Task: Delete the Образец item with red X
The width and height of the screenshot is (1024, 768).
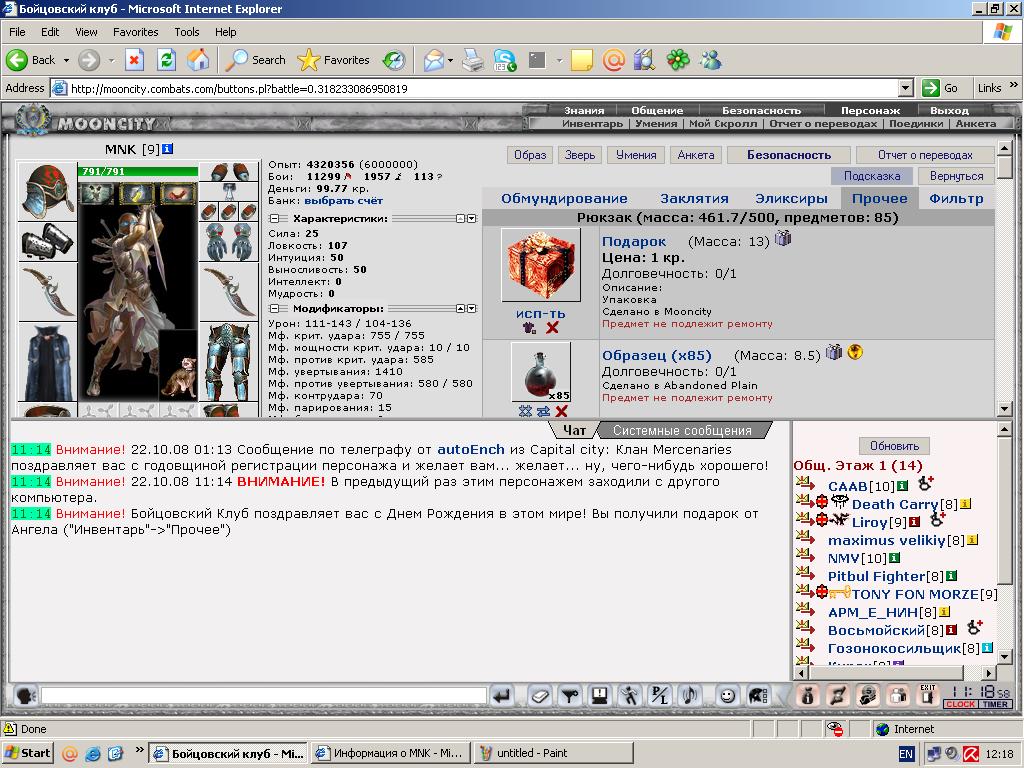Action: (561, 411)
